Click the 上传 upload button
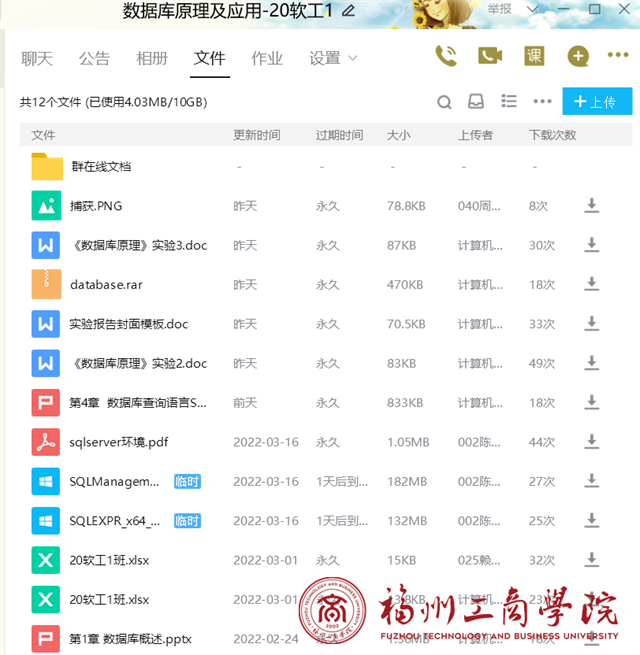This screenshot has width=640, height=655. [597, 101]
